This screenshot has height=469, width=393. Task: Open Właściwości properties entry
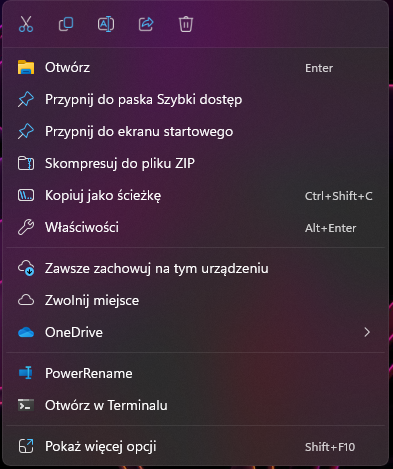click(x=195, y=228)
